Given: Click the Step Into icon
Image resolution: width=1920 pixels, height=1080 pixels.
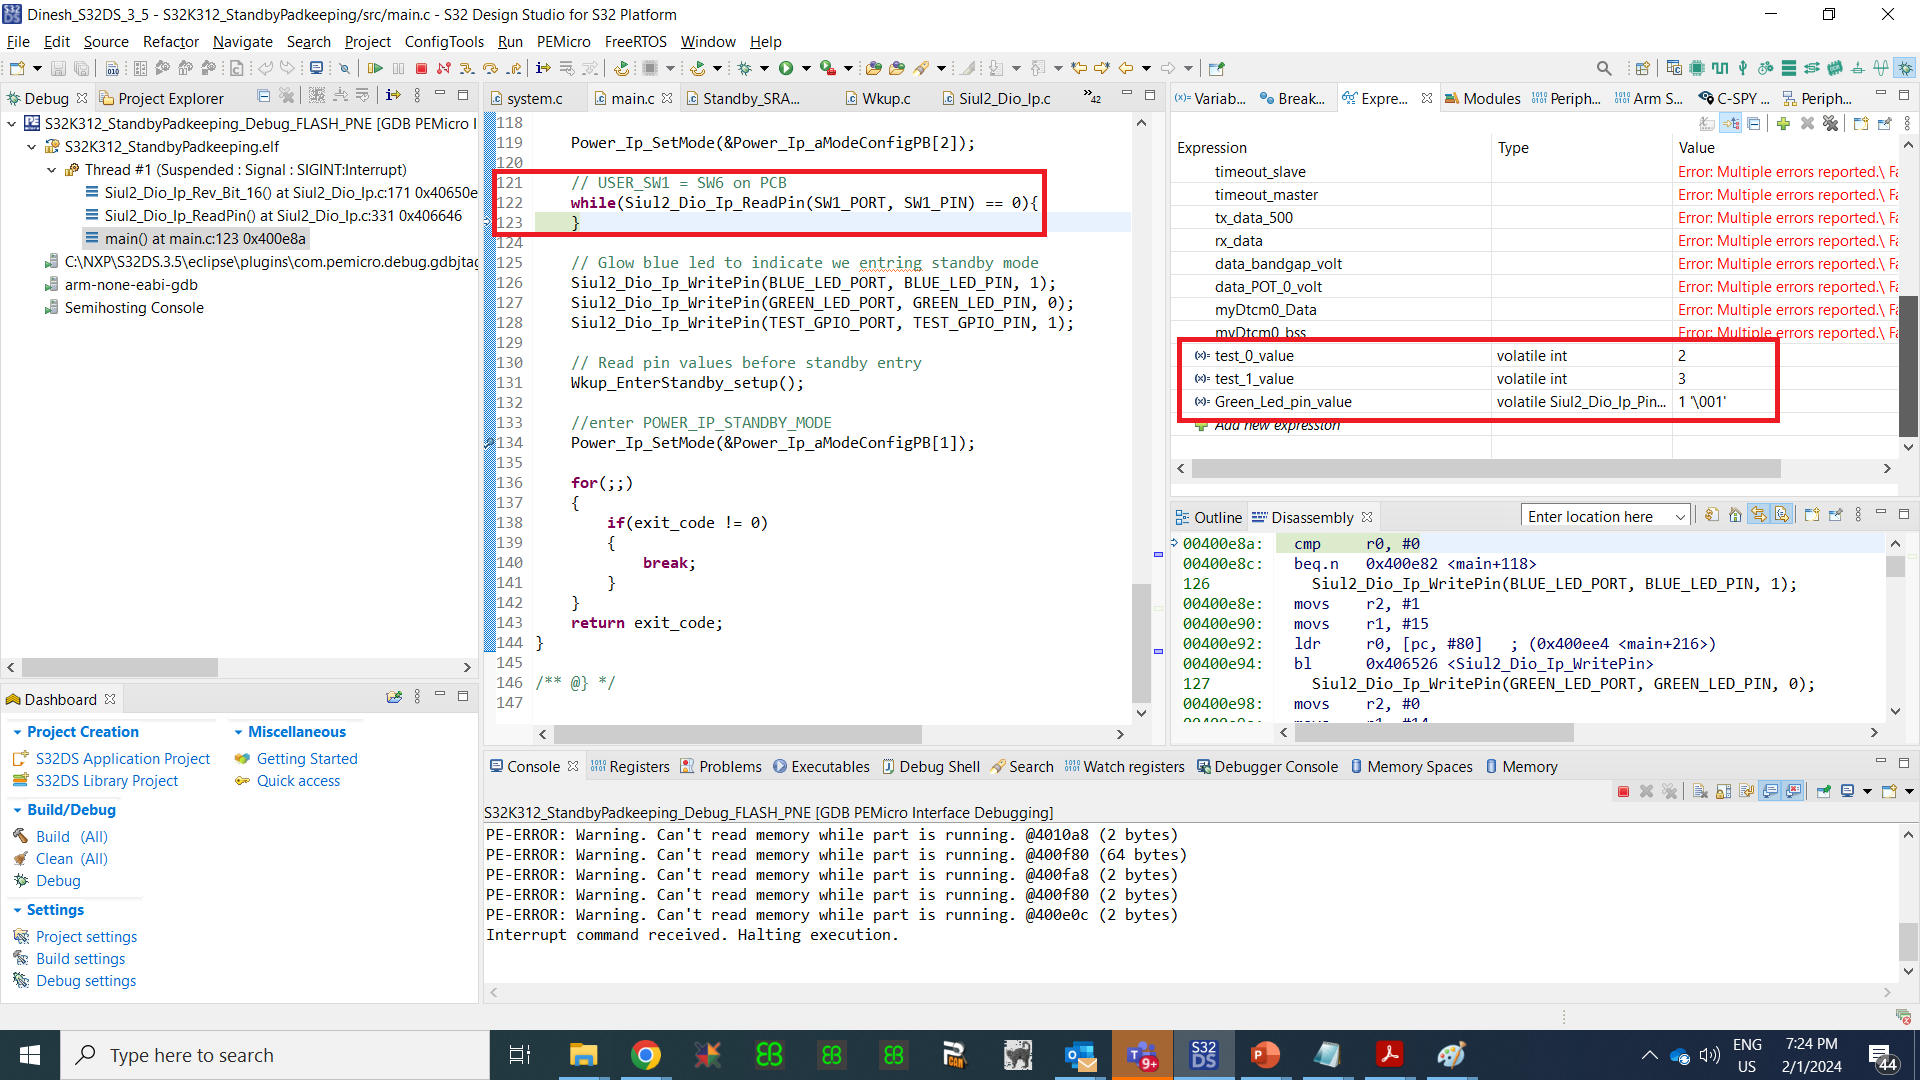Looking at the screenshot, I should [x=466, y=69].
